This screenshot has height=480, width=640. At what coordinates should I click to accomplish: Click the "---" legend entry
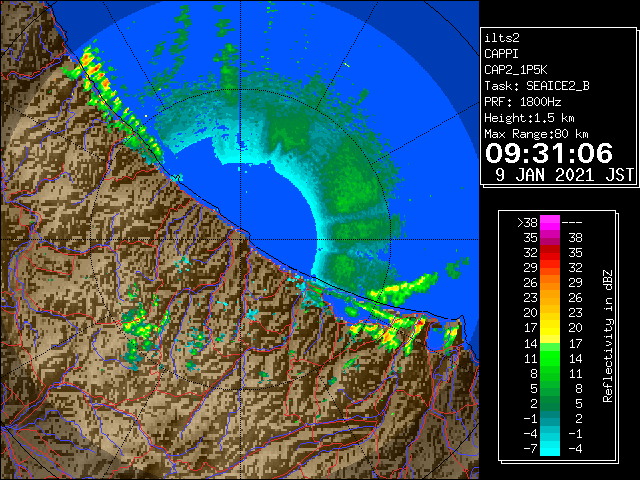572,223
